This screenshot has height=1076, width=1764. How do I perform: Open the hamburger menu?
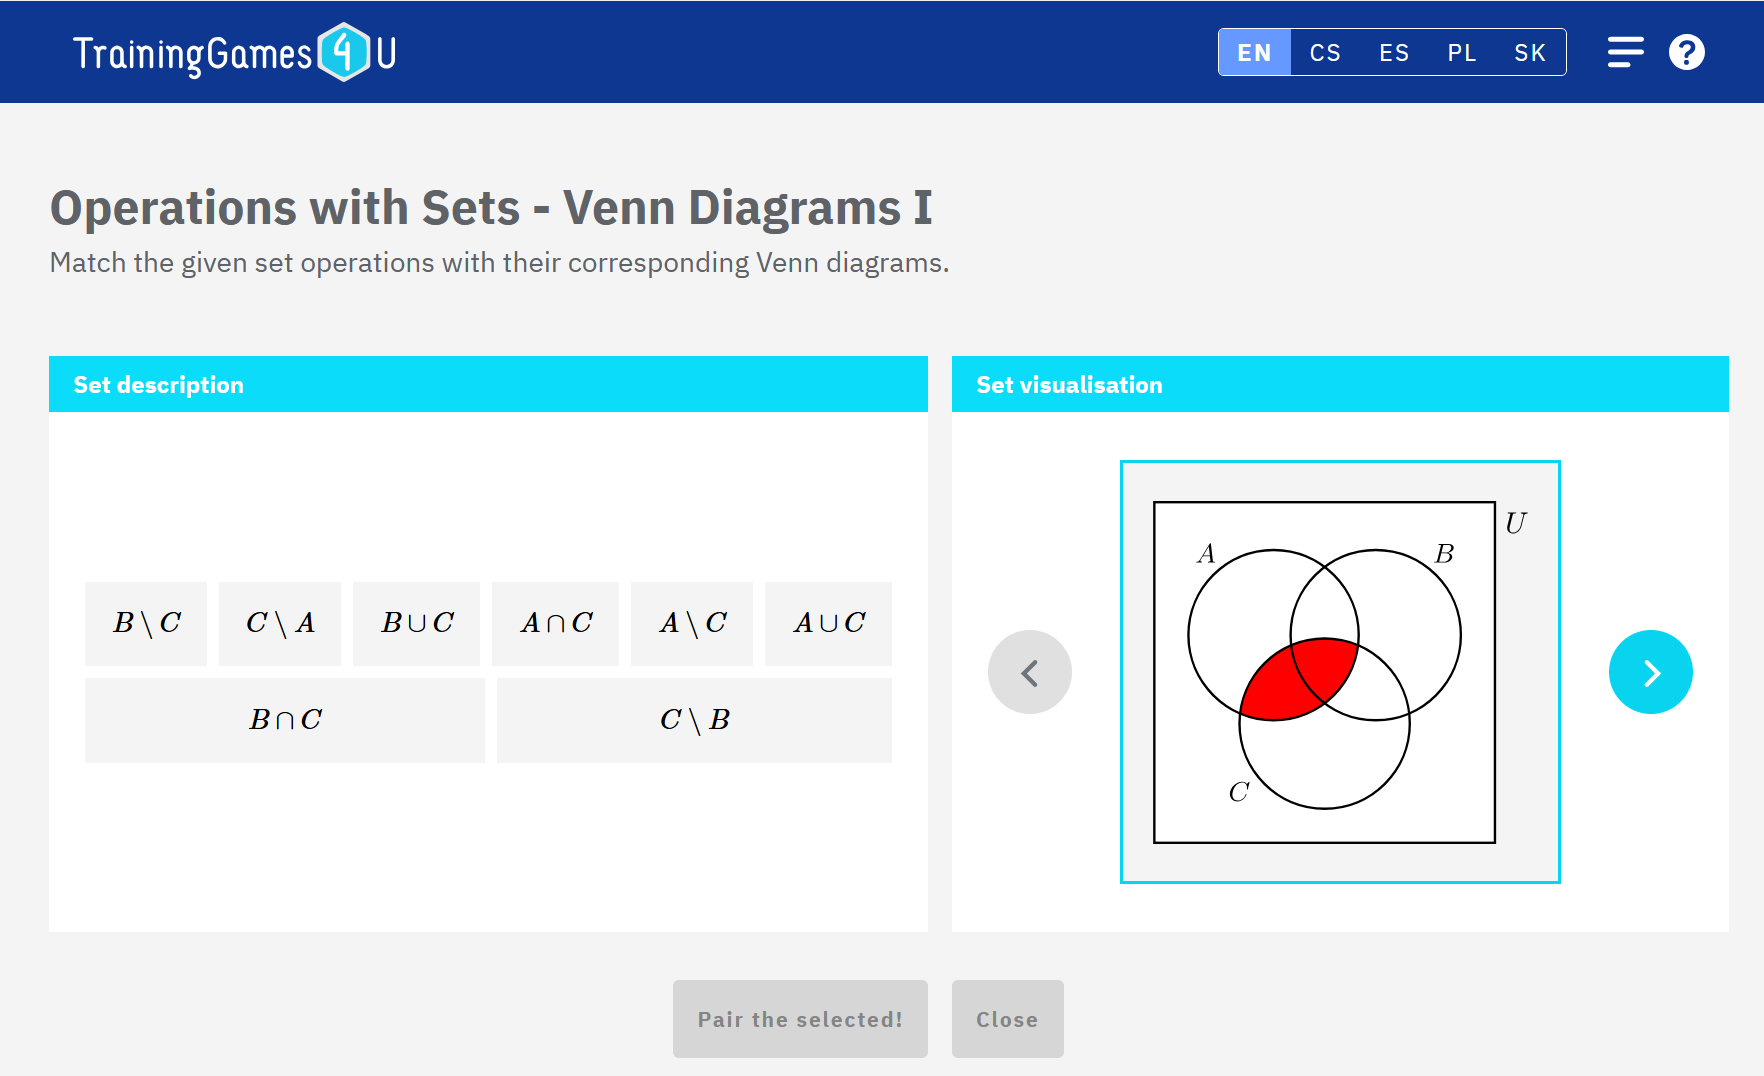point(1625,52)
